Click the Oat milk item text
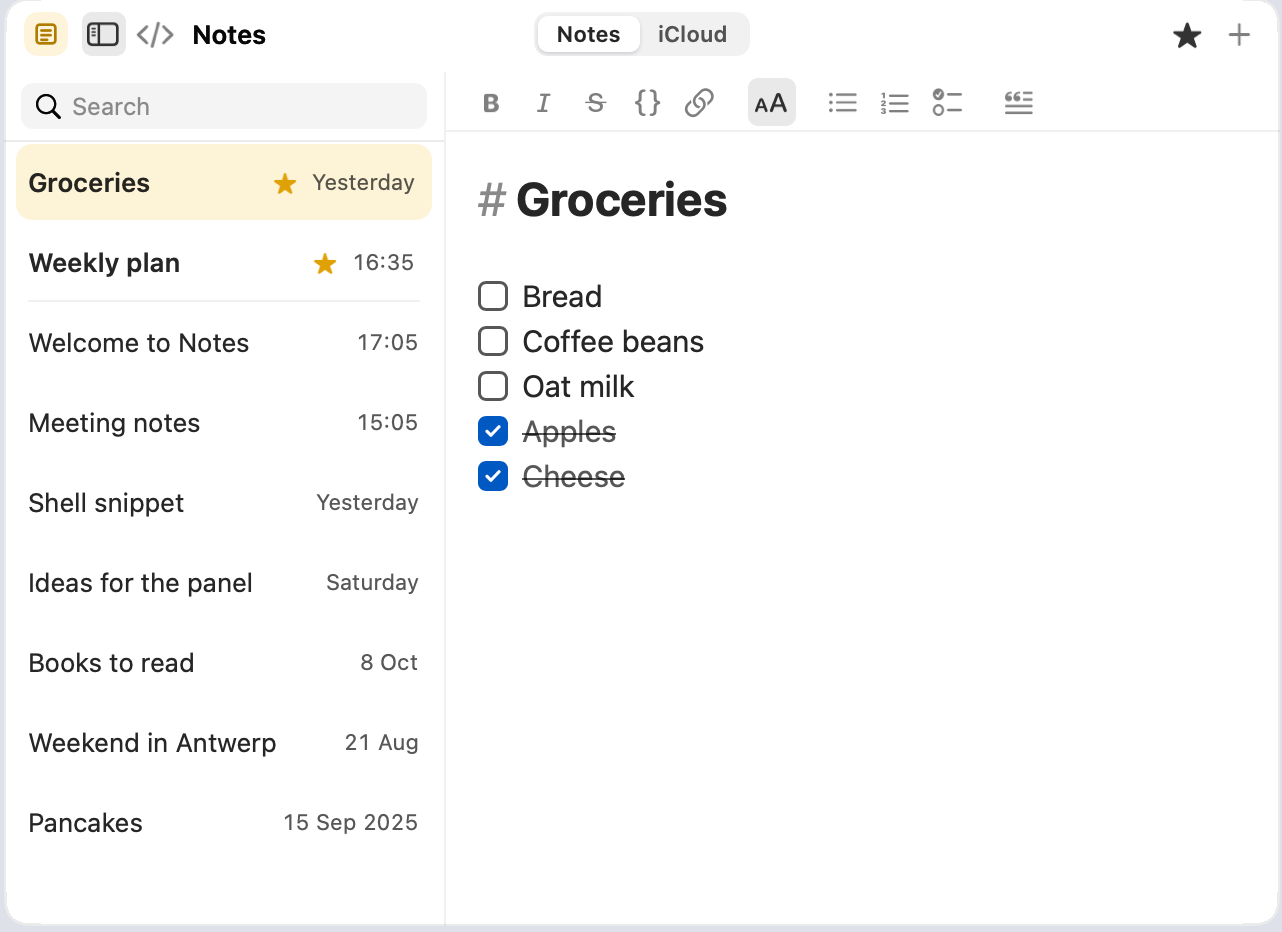Image resolution: width=1282 pixels, height=932 pixels. pyautogui.click(x=578, y=387)
